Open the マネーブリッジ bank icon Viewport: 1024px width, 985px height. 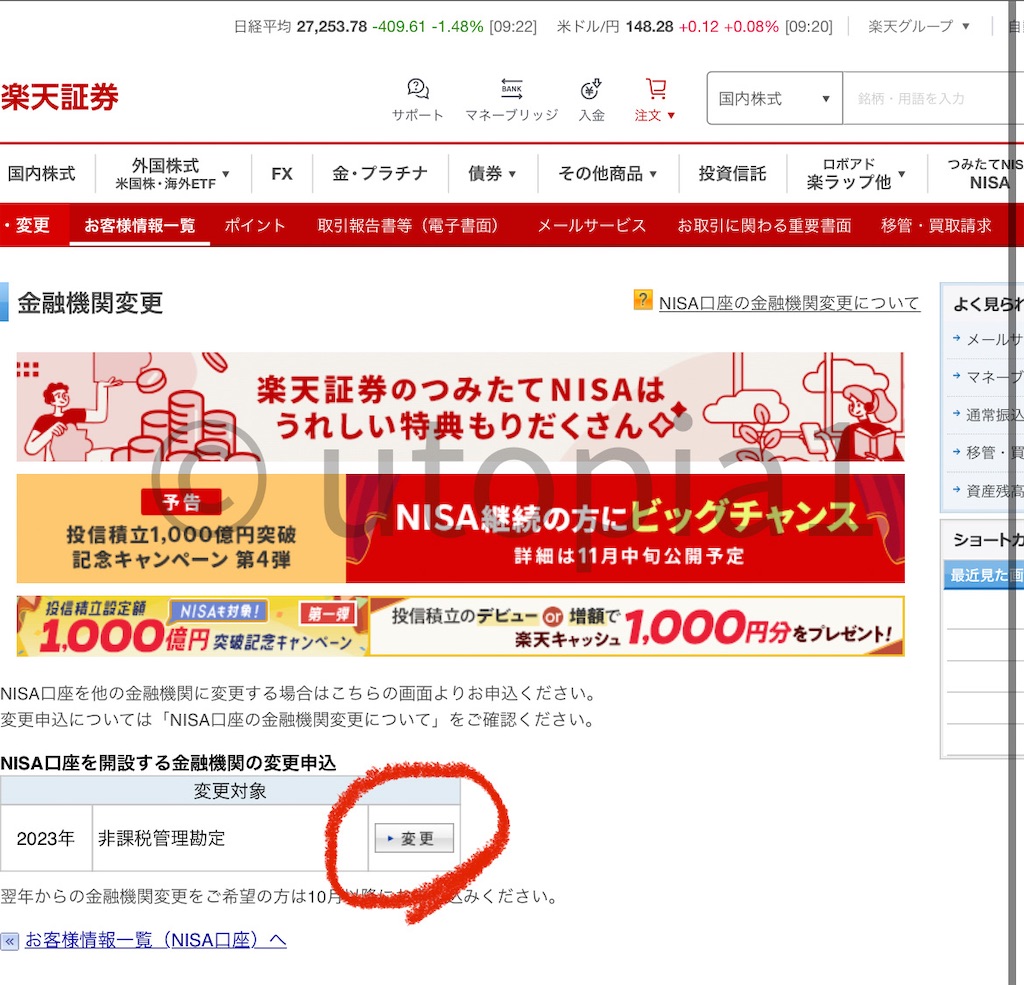click(x=511, y=88)
